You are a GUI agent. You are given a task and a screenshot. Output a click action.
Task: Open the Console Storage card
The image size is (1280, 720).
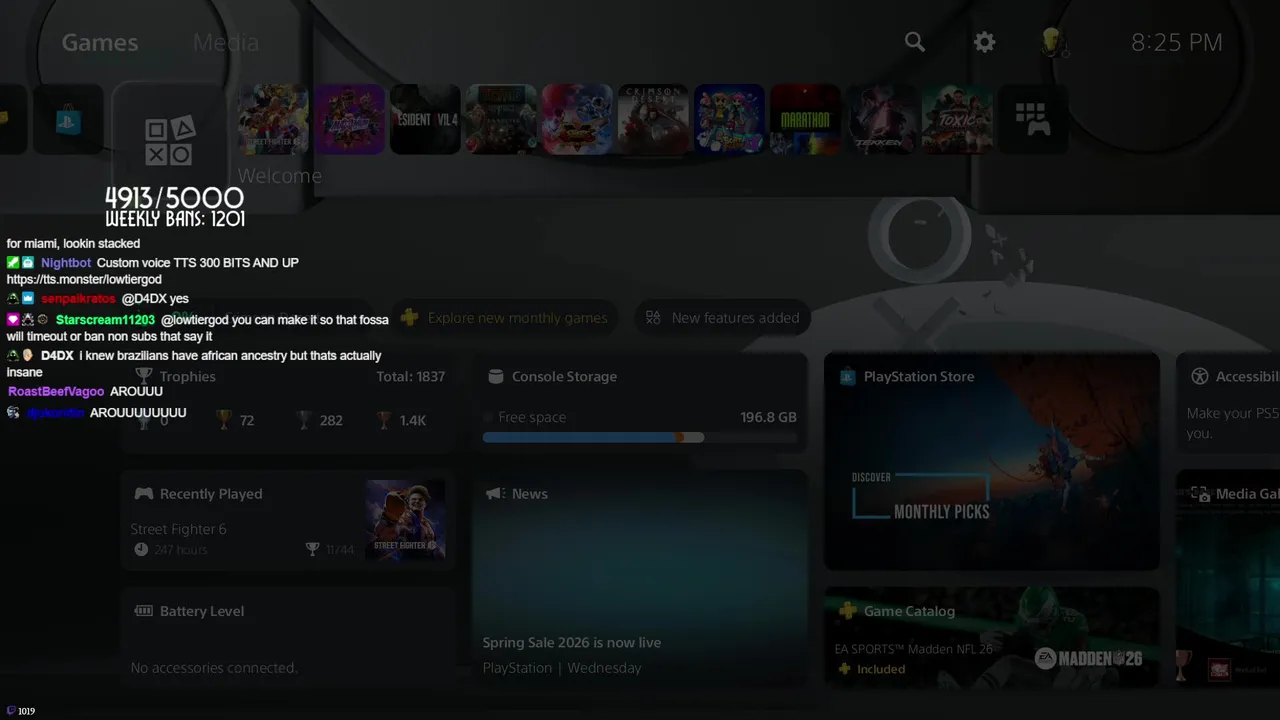(x=640, y=404)
